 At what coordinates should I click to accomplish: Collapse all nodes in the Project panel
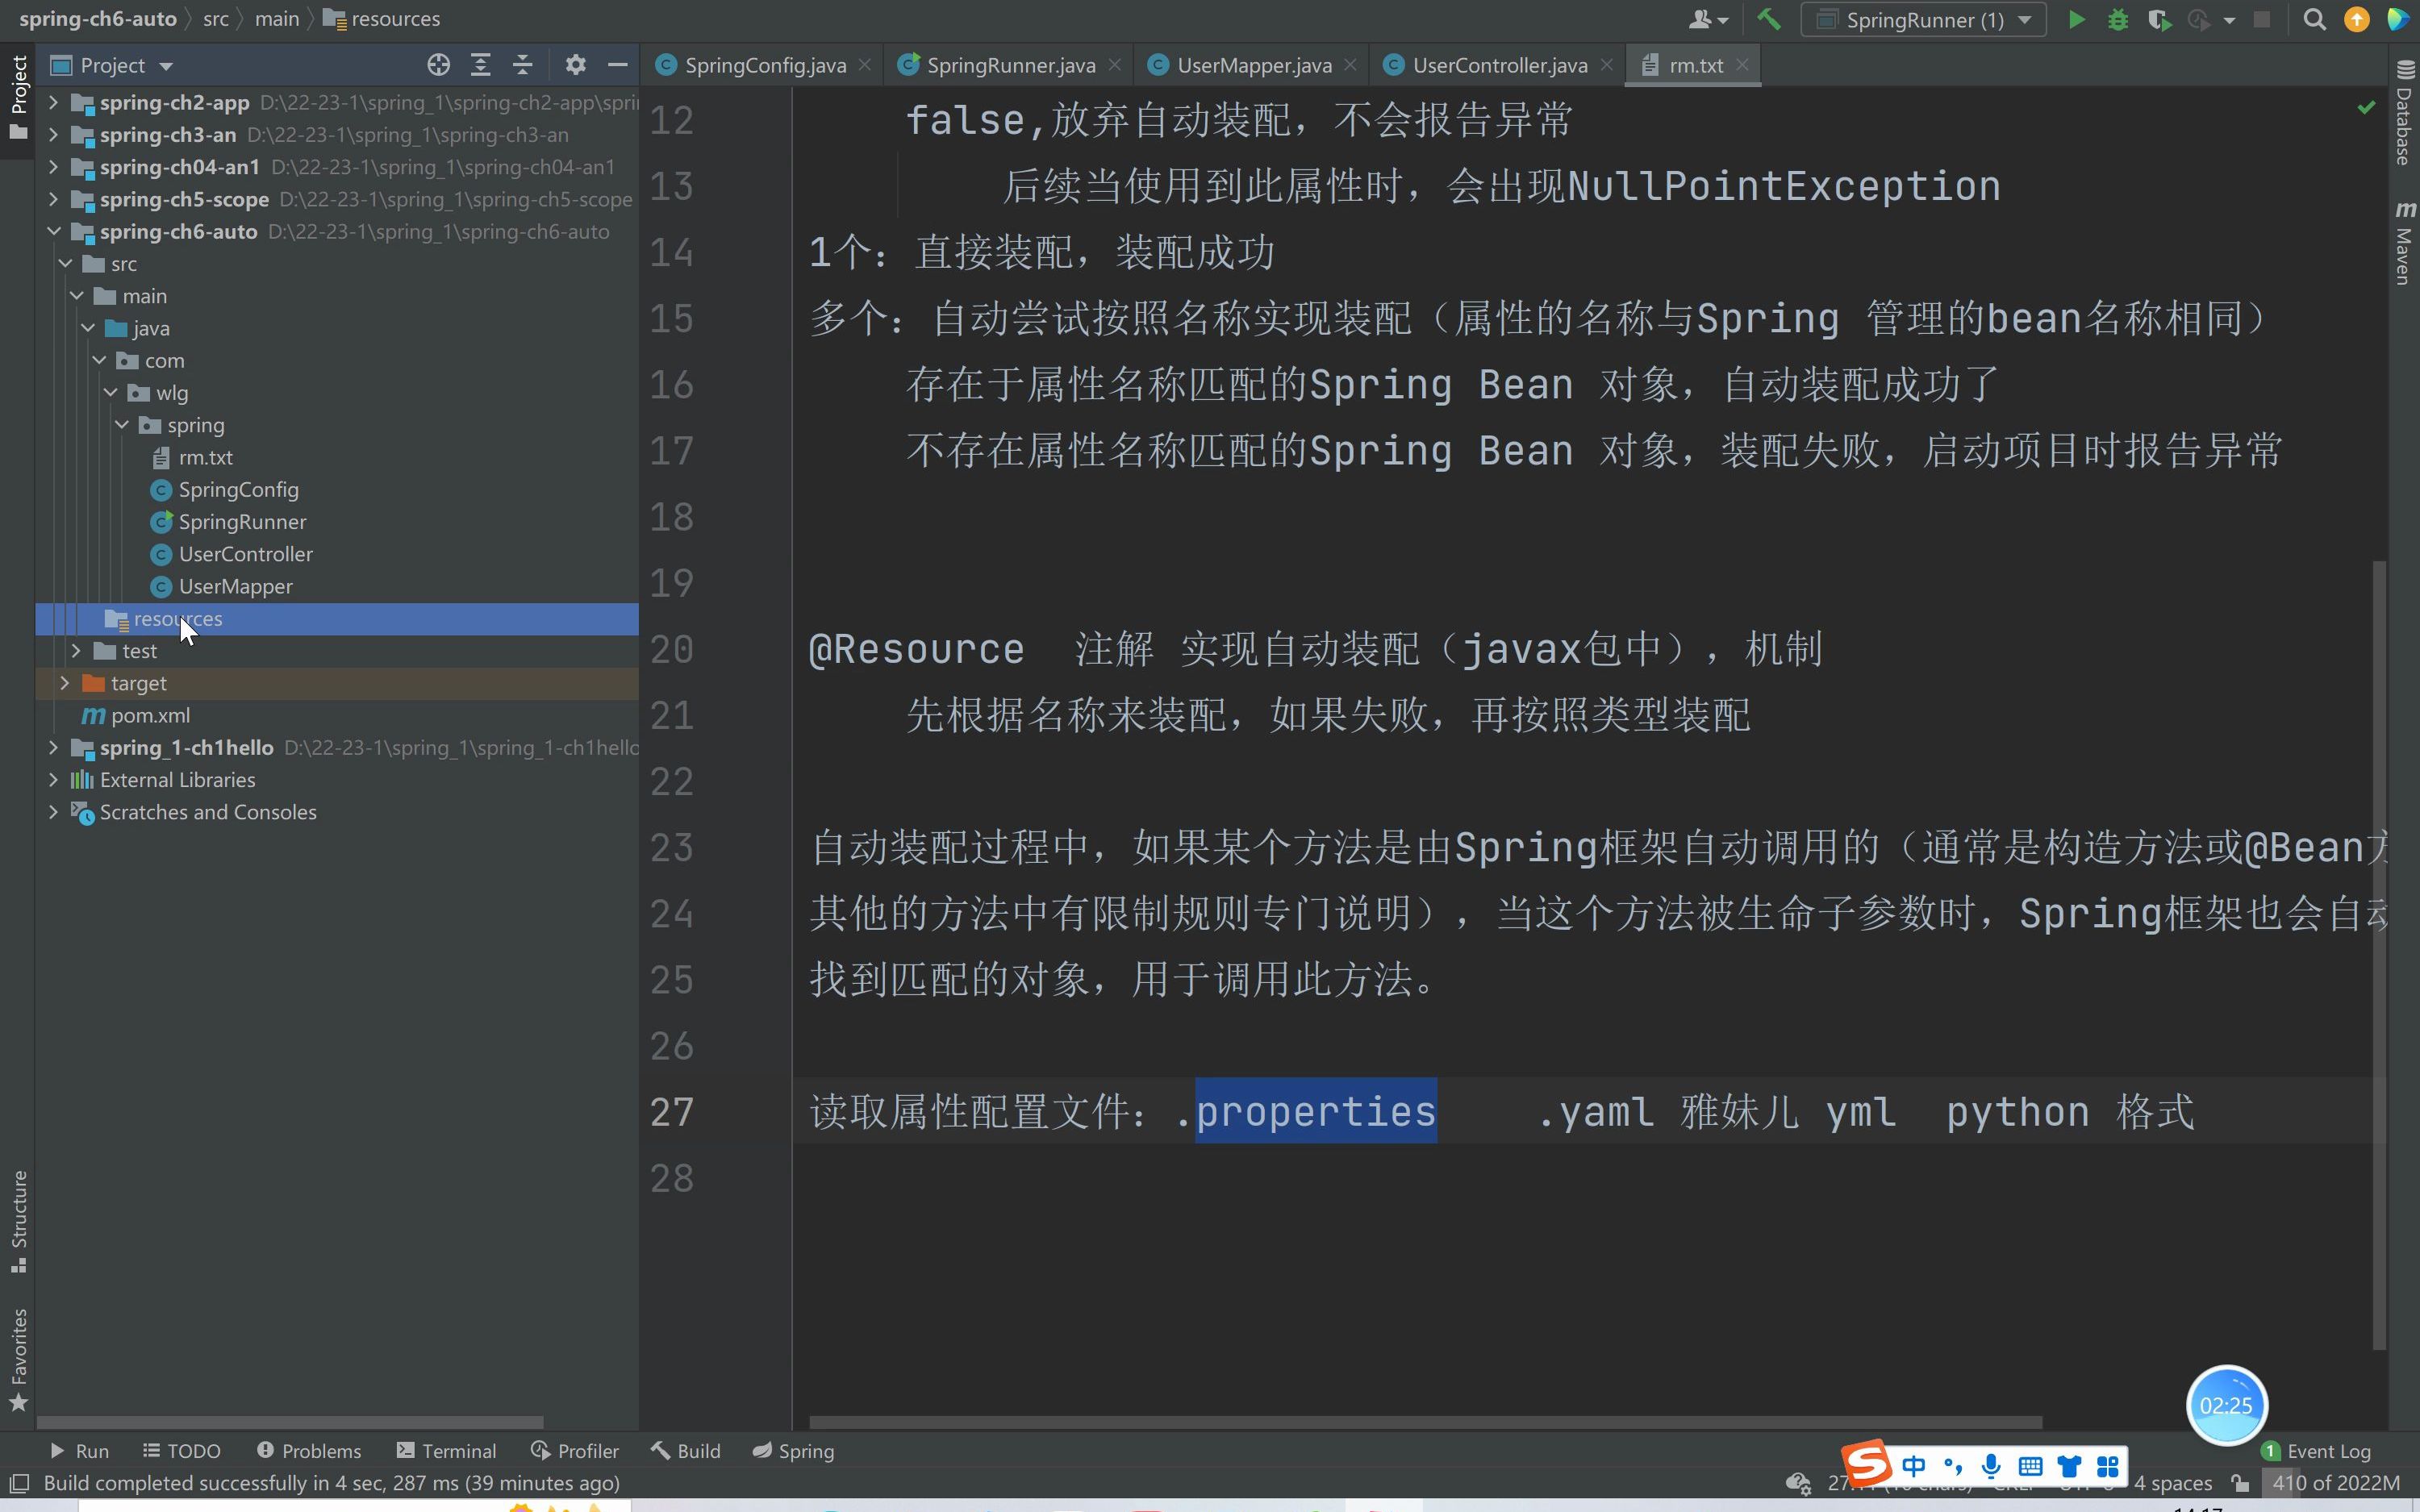click(522, 65)
